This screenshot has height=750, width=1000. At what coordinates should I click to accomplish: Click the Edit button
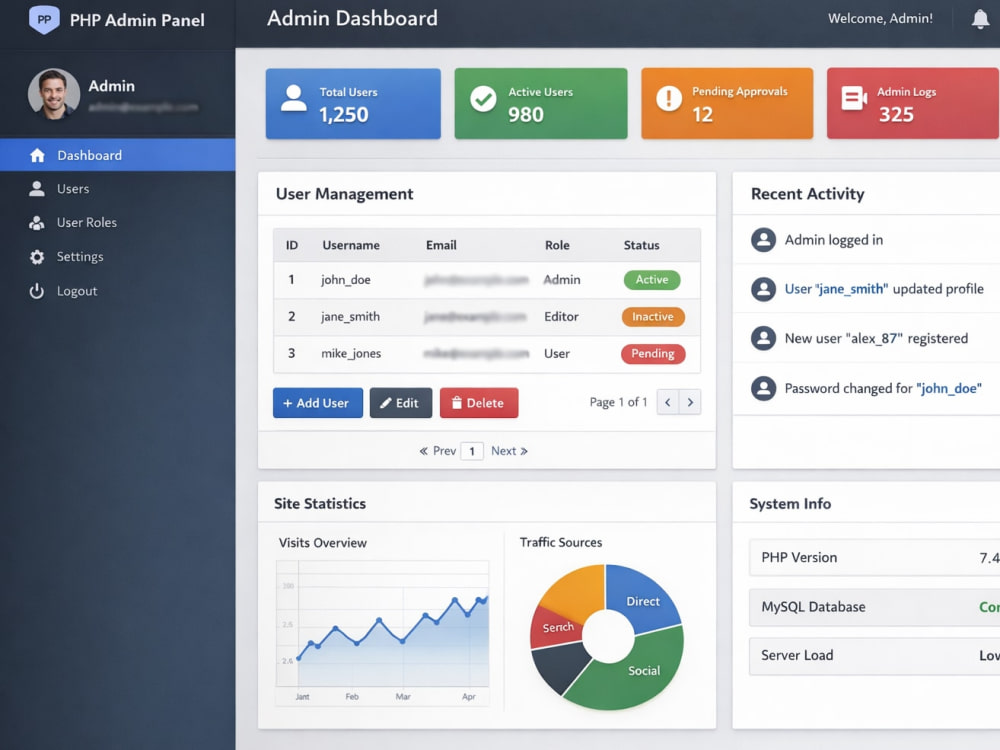click(401, 403)
